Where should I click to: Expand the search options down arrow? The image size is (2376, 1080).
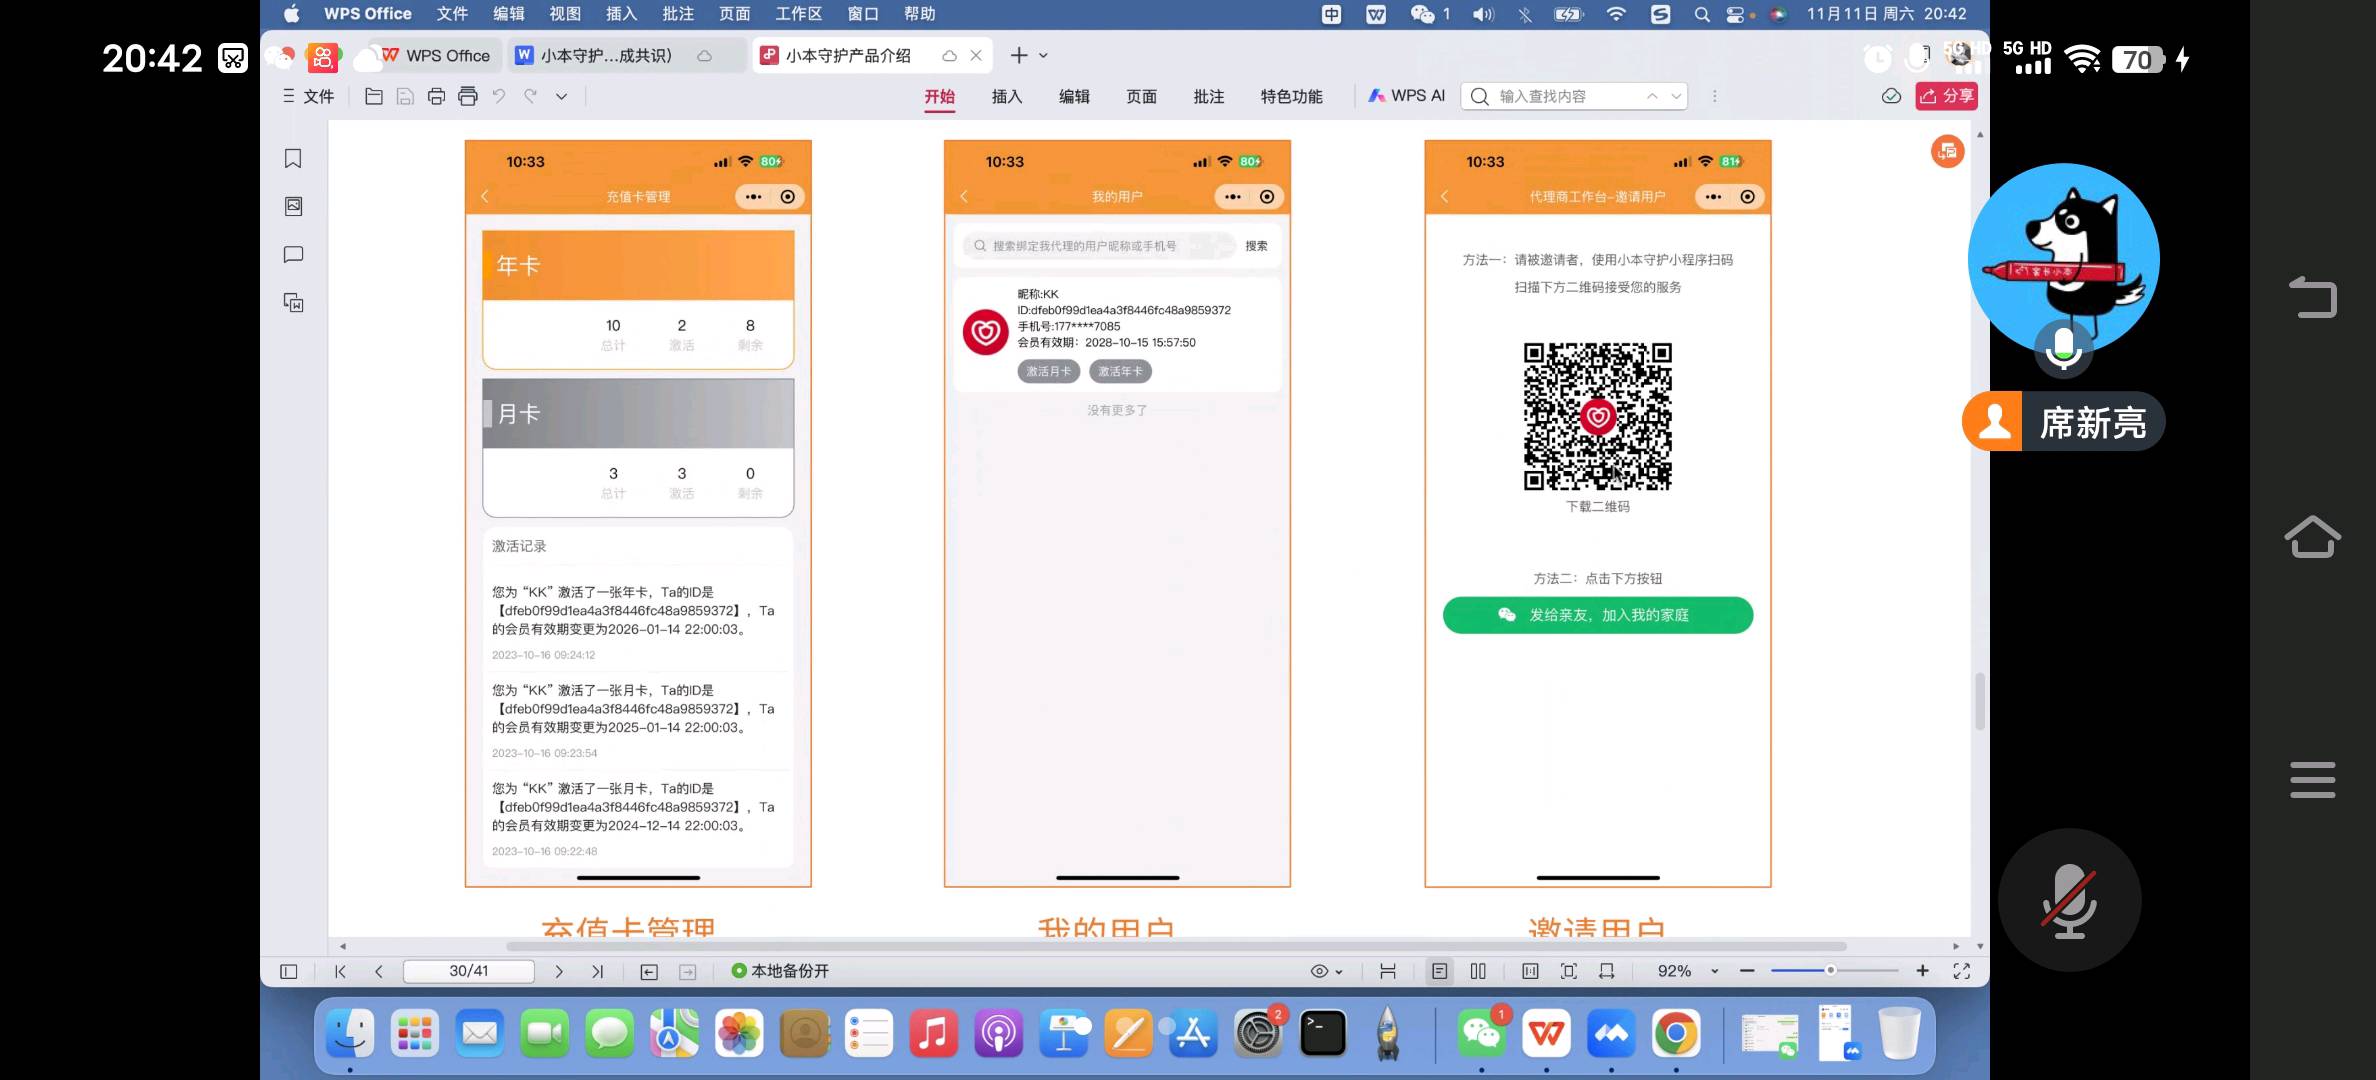coord(1676,96)
